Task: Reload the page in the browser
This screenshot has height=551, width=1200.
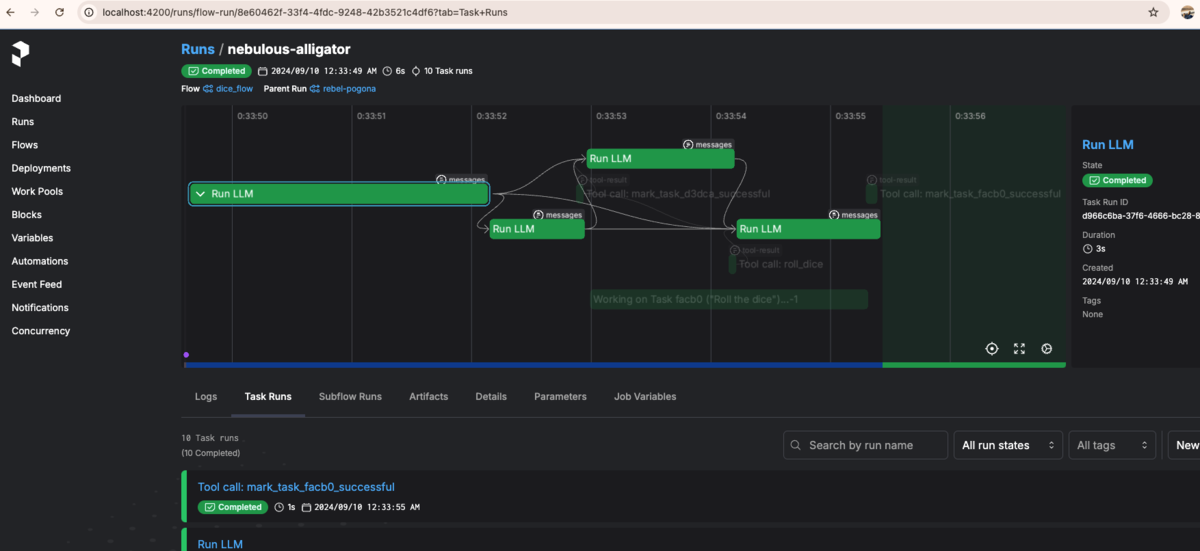Action: pyautogui.click(x=60, y=12)
